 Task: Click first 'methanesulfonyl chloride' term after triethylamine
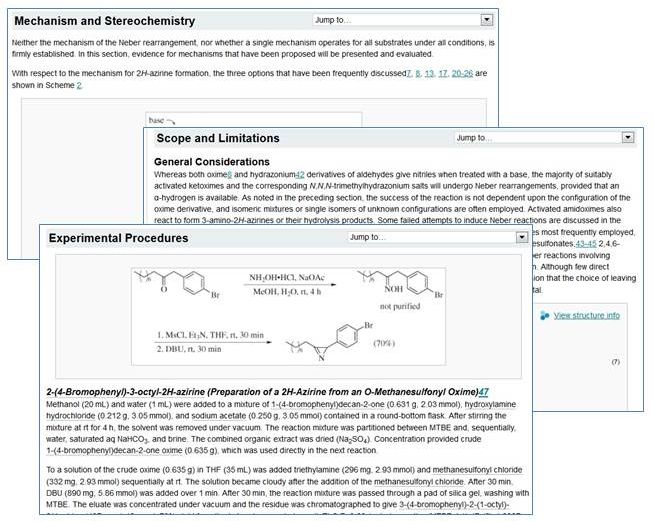click(x=477, y=469)
